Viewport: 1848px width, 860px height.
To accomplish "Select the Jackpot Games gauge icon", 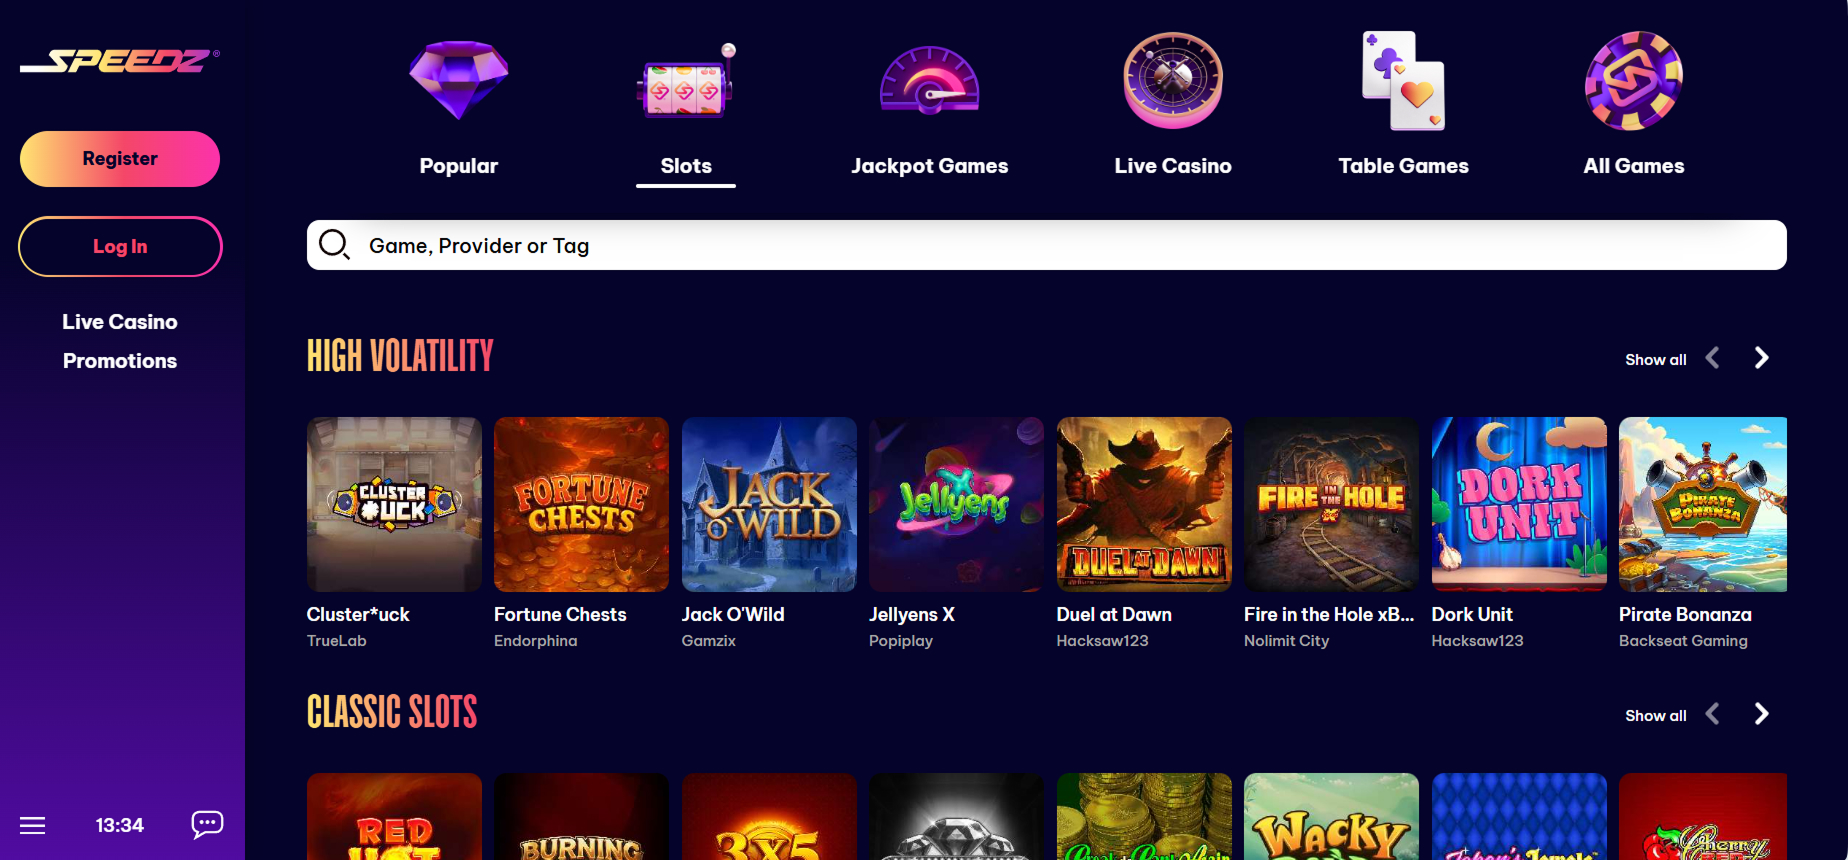I will (x=929, y=81).
